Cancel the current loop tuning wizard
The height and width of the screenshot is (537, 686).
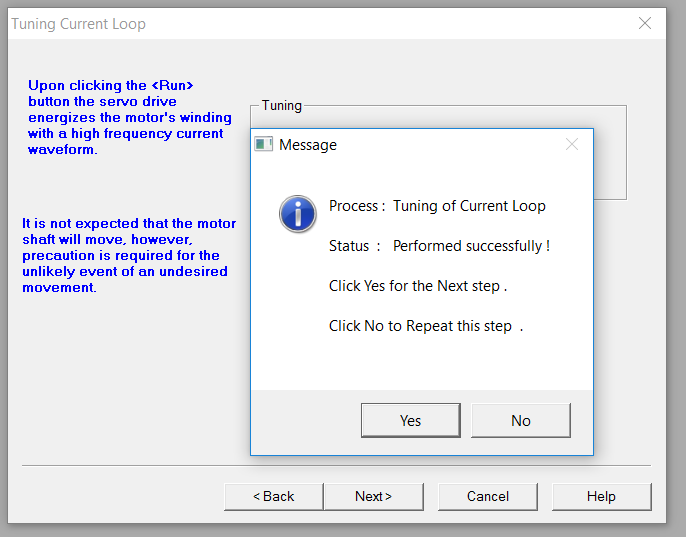[488, 496]
